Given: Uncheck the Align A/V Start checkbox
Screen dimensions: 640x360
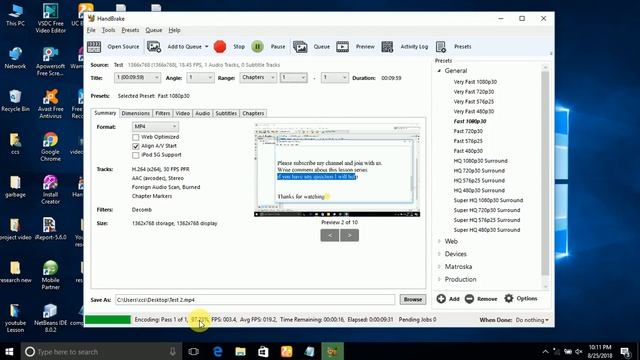Looking at the screenshot, I should click(x=136, y=146).
